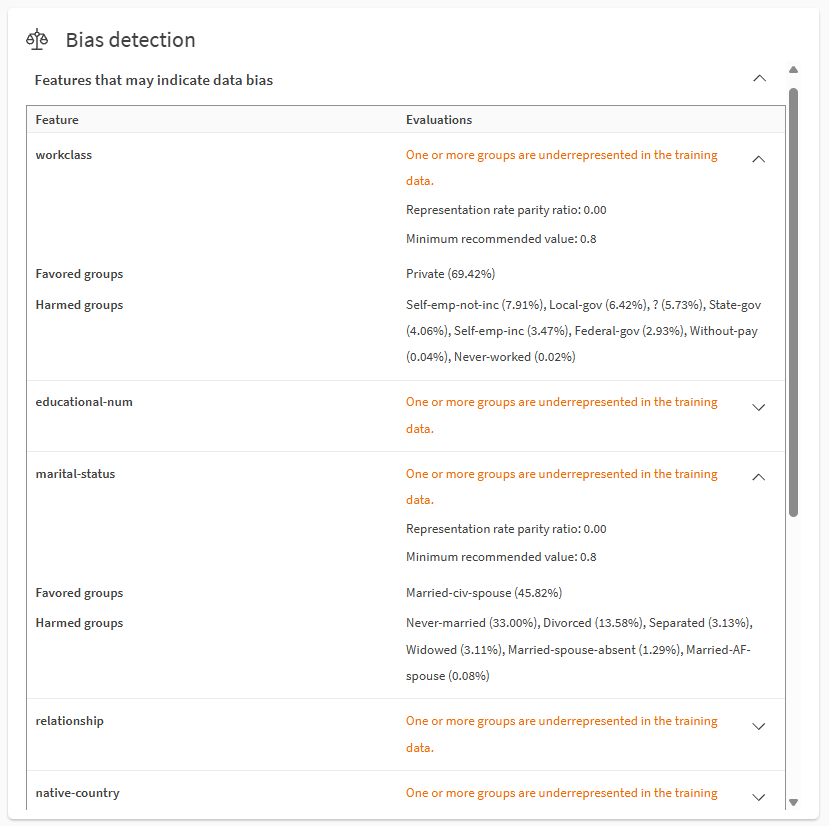
Task: Click the Feature column header
Action: click(57, 119)
